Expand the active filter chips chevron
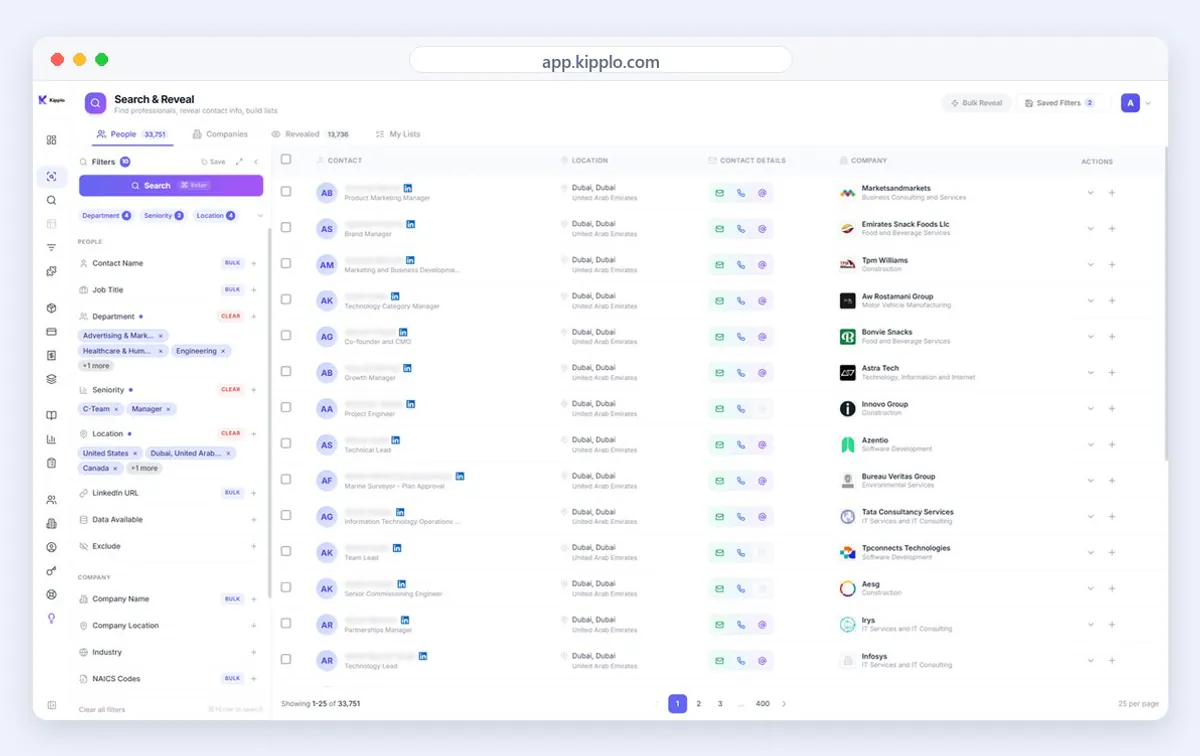The image size is (1200, 756). (x=260, y=215)
